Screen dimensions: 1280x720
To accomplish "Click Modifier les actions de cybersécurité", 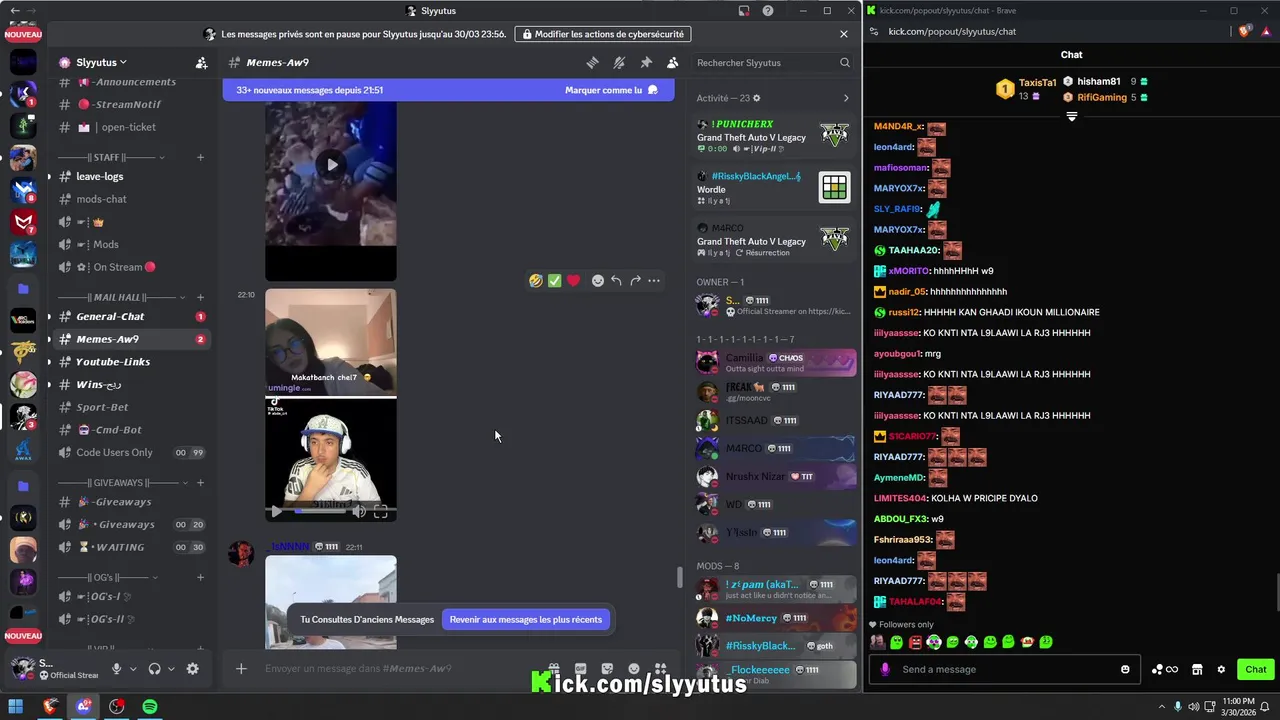I will pos(605,34).
